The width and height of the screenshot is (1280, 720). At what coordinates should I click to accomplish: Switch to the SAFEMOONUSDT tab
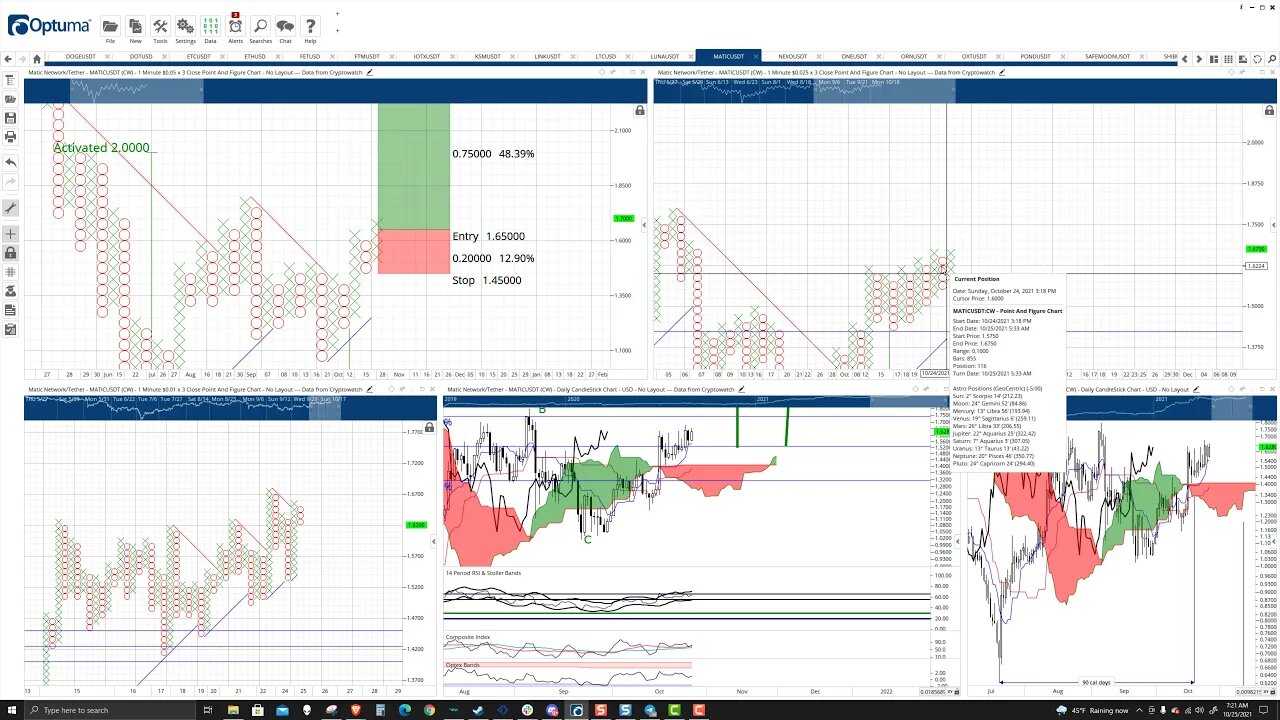coord(1108,57)
